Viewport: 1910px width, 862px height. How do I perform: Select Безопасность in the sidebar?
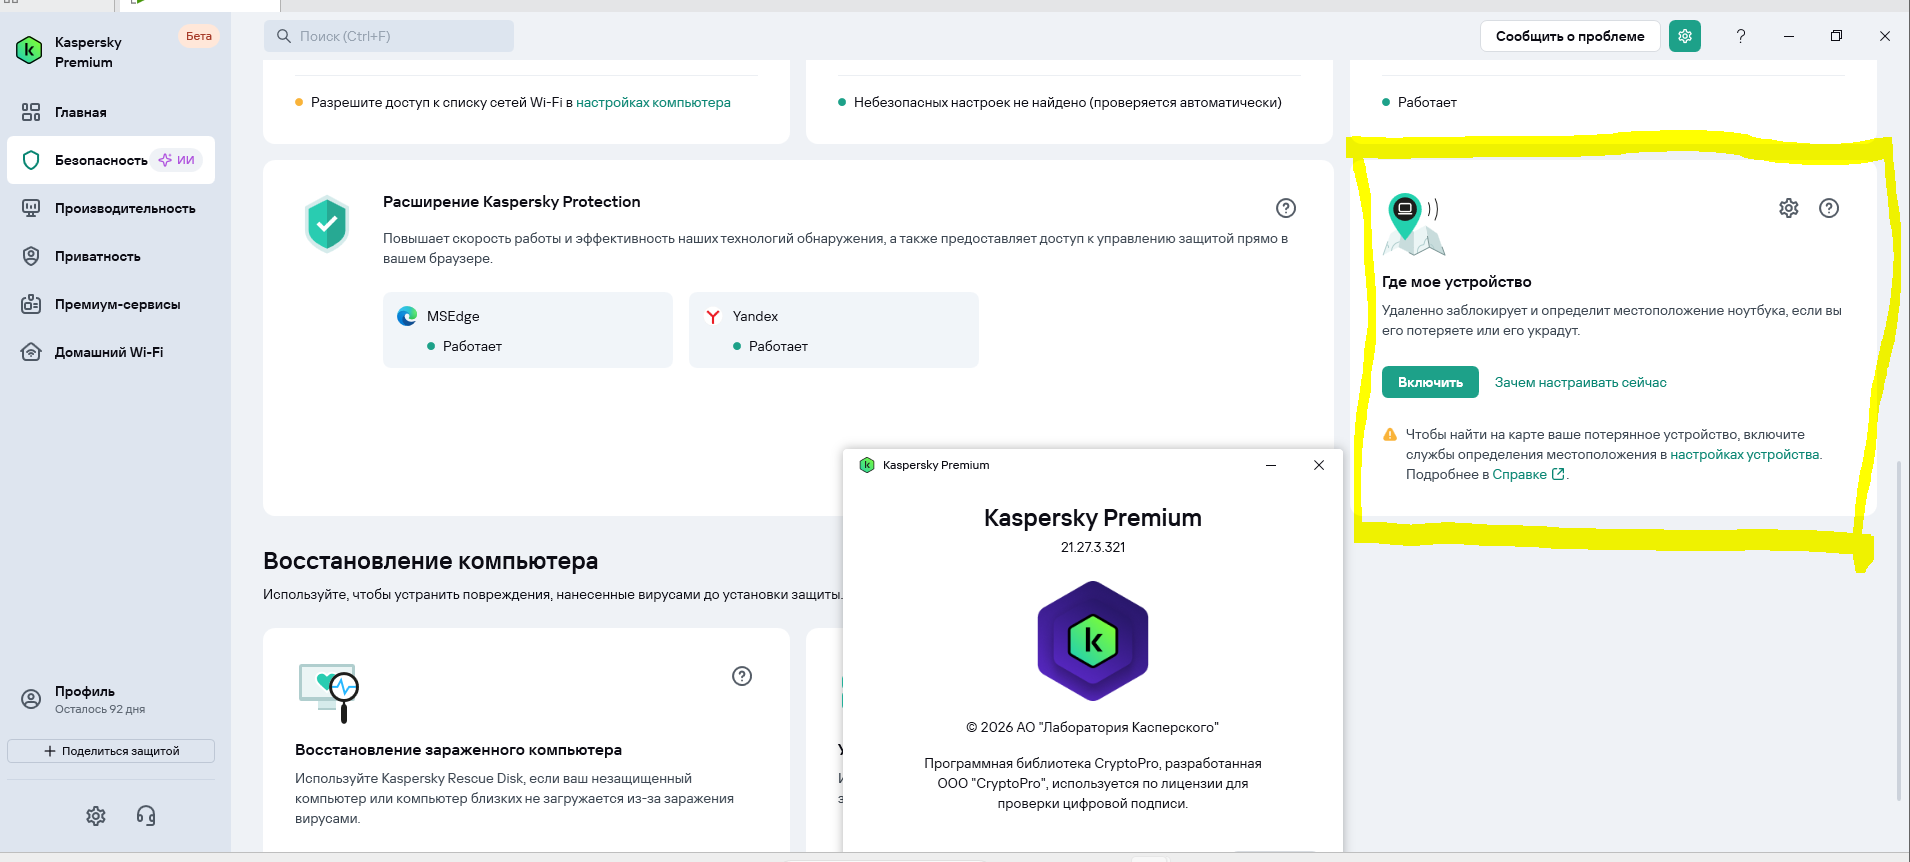tap(111, 160)
